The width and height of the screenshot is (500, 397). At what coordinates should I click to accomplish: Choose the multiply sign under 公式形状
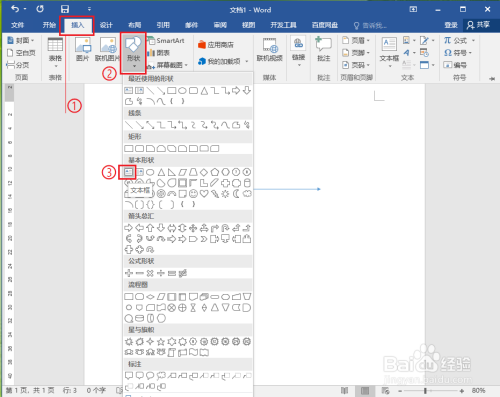pos(150,273)
